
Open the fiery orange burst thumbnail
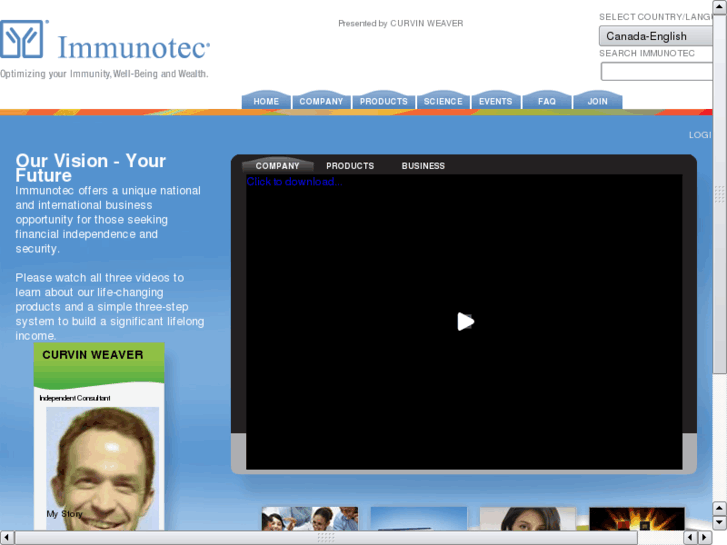(637, 519)
